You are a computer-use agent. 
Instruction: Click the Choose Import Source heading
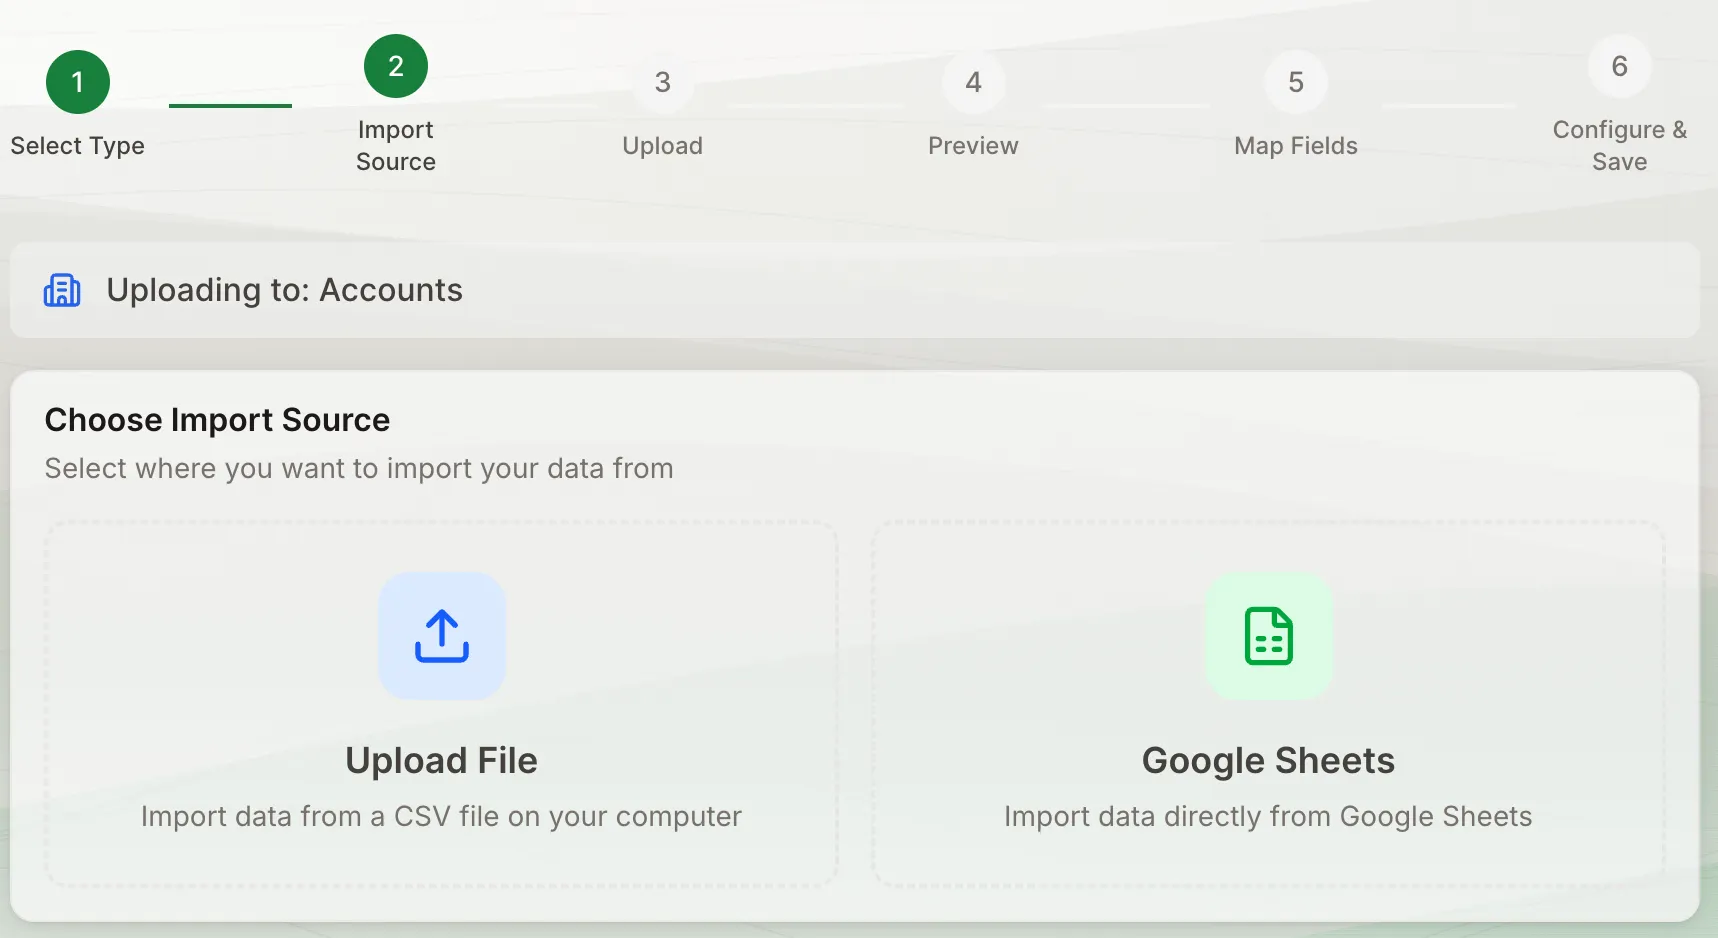[216, 419]
